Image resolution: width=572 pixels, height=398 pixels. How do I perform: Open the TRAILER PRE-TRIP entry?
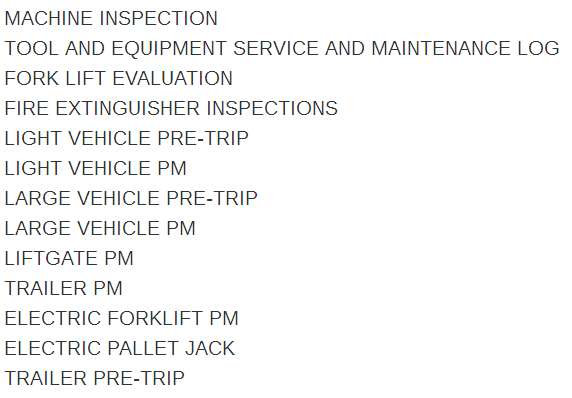(94, 378)
